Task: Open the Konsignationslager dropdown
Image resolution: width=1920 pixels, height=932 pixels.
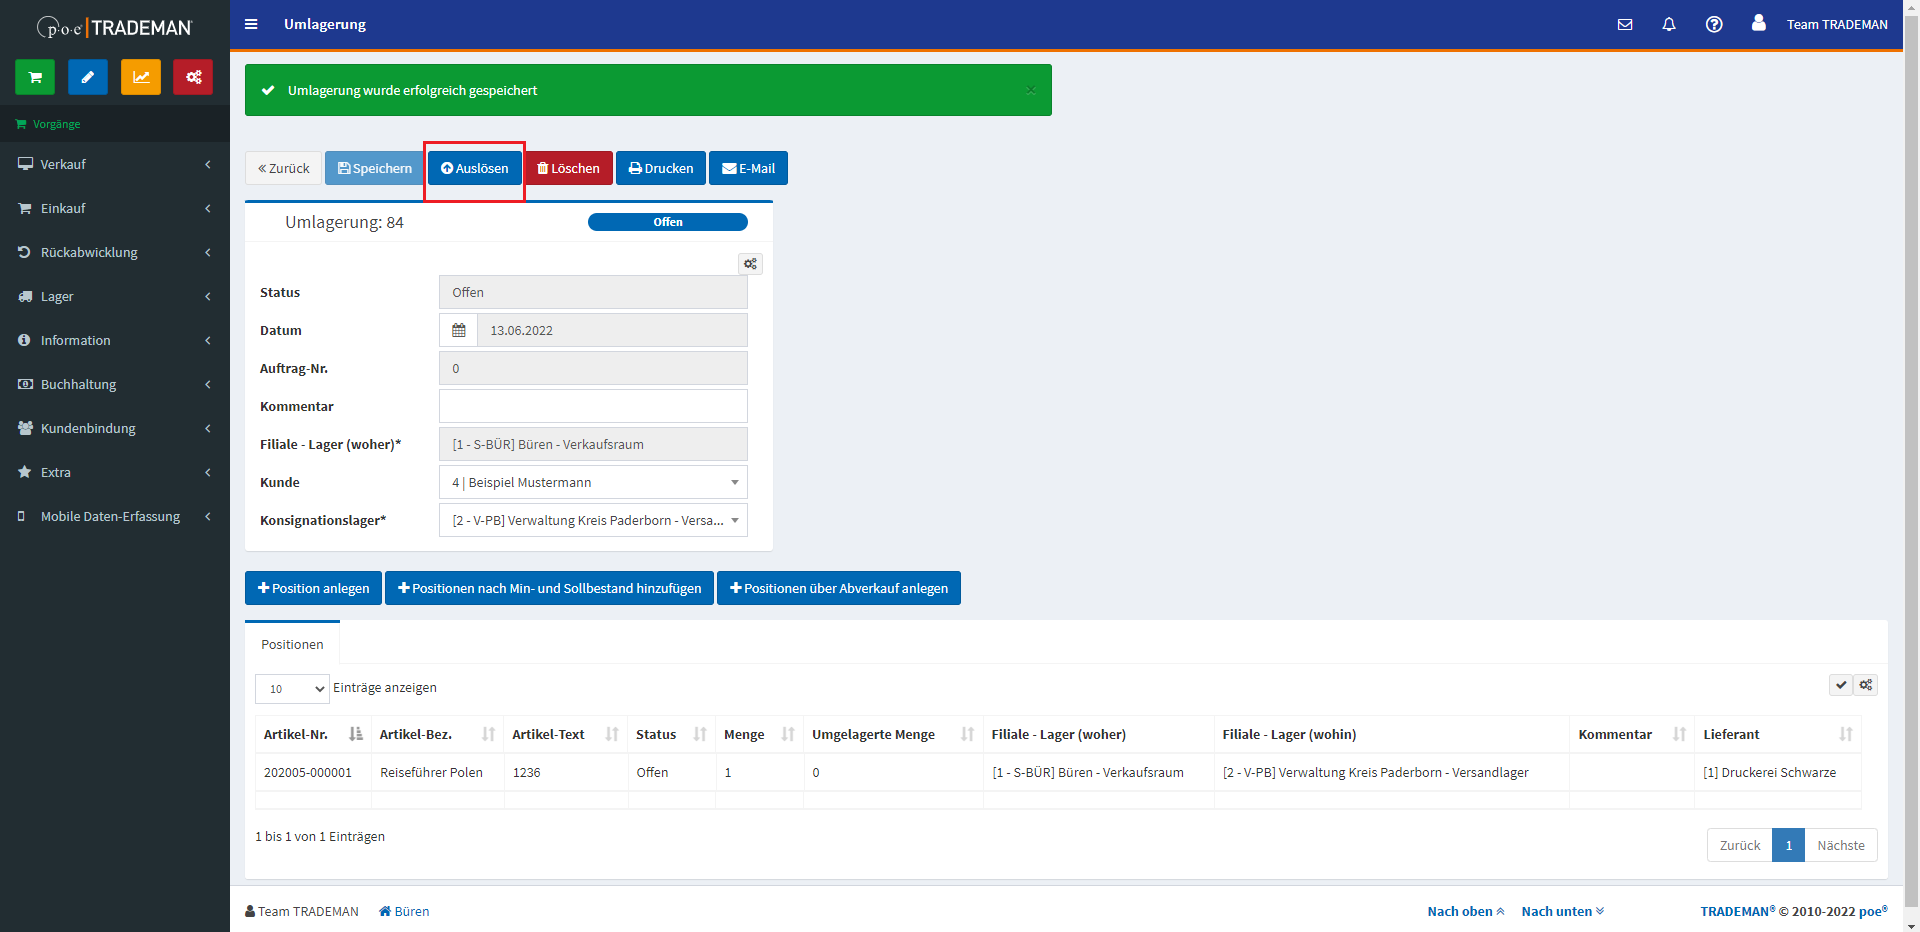Action: 593,520
